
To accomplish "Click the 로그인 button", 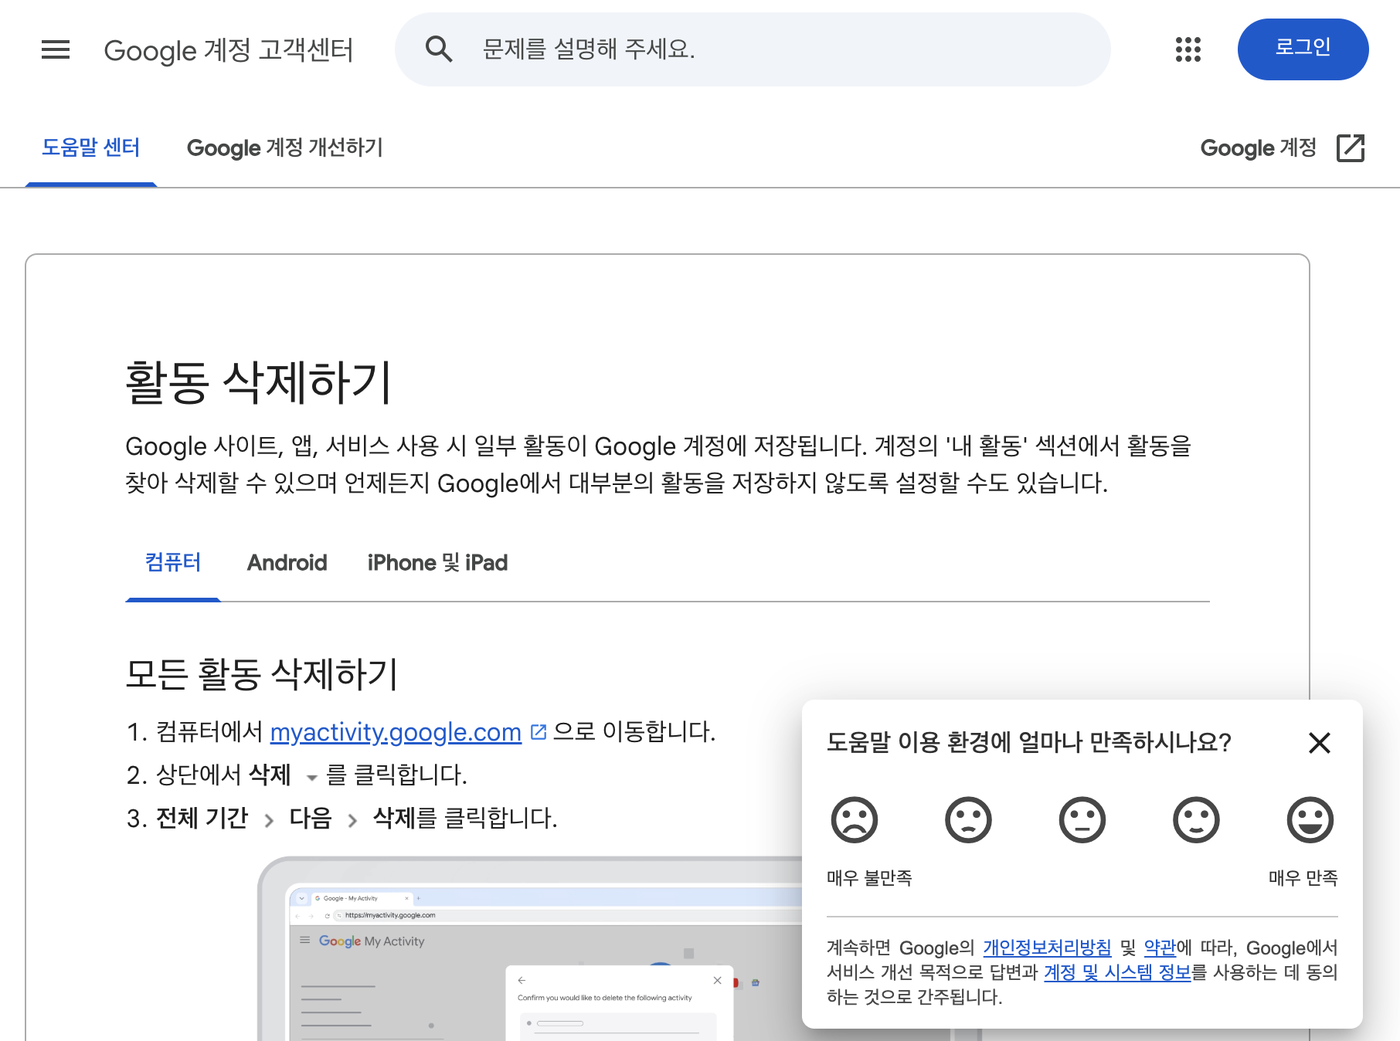I will point(1303,49).
